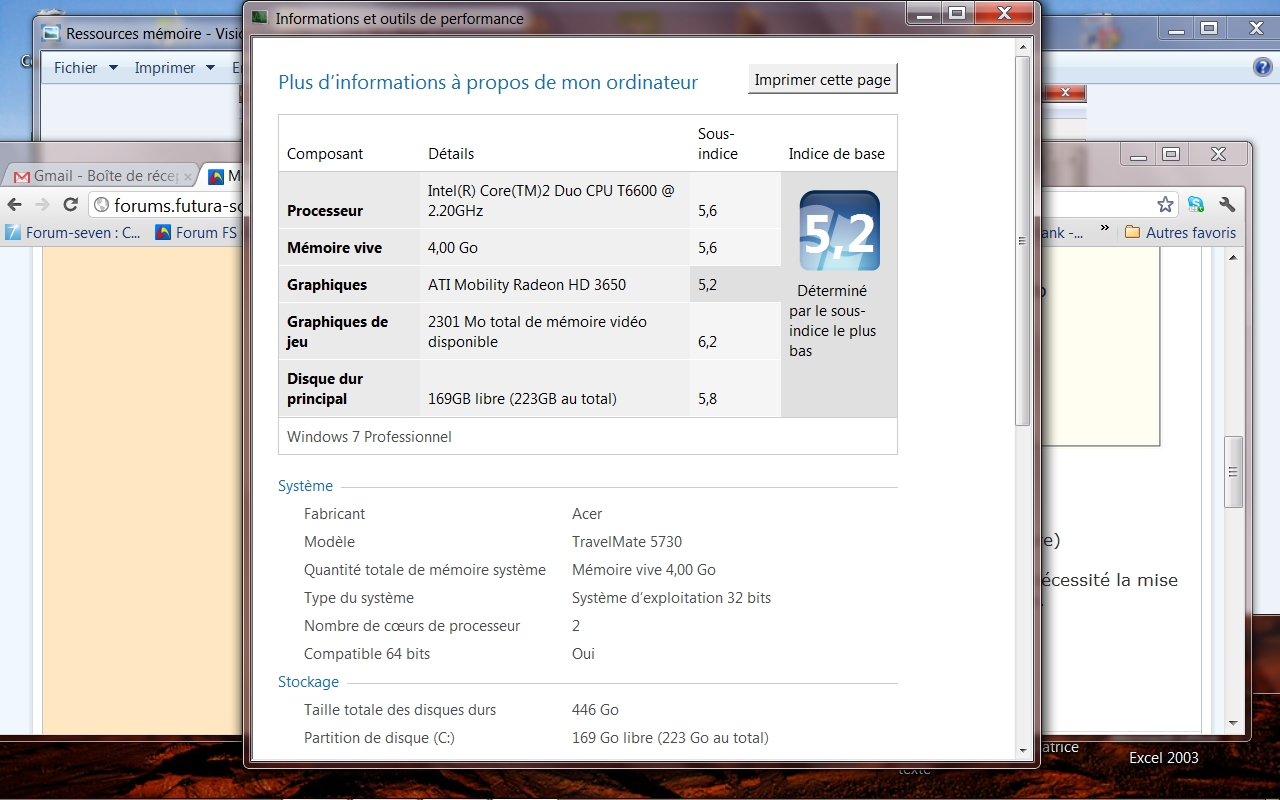Open the Chrome wrench menu
1280x800 pixels.
(1228, 205)
